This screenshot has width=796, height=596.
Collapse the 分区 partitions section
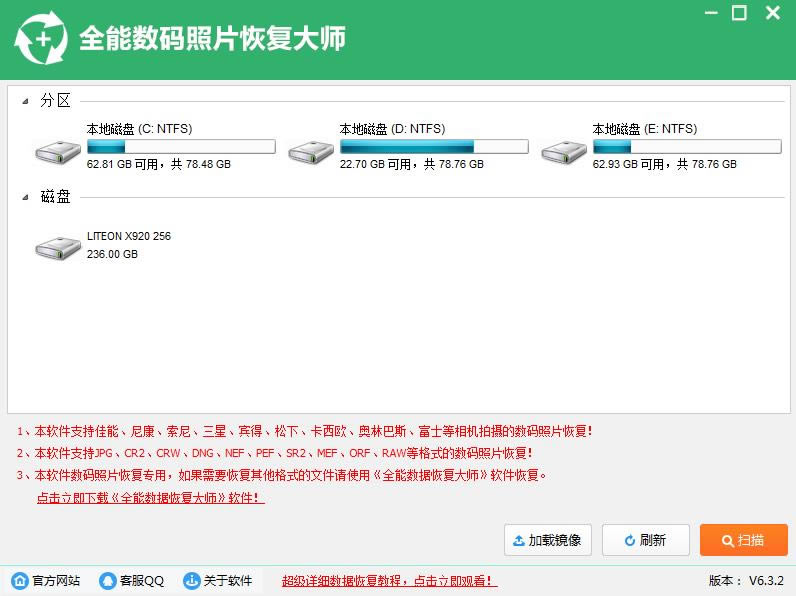[25, 102]
